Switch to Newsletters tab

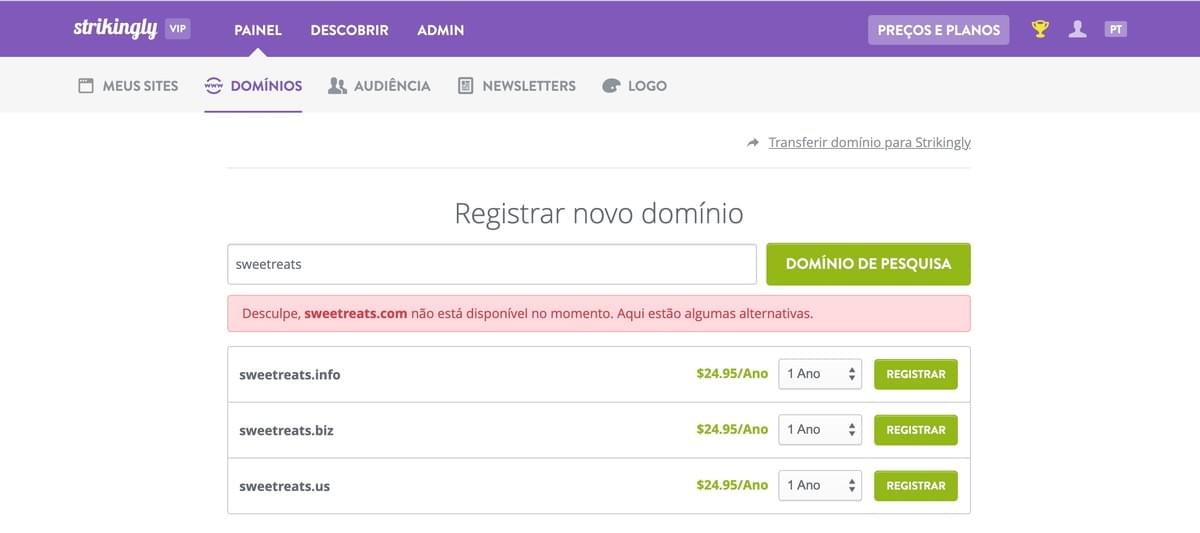[516, 86]
